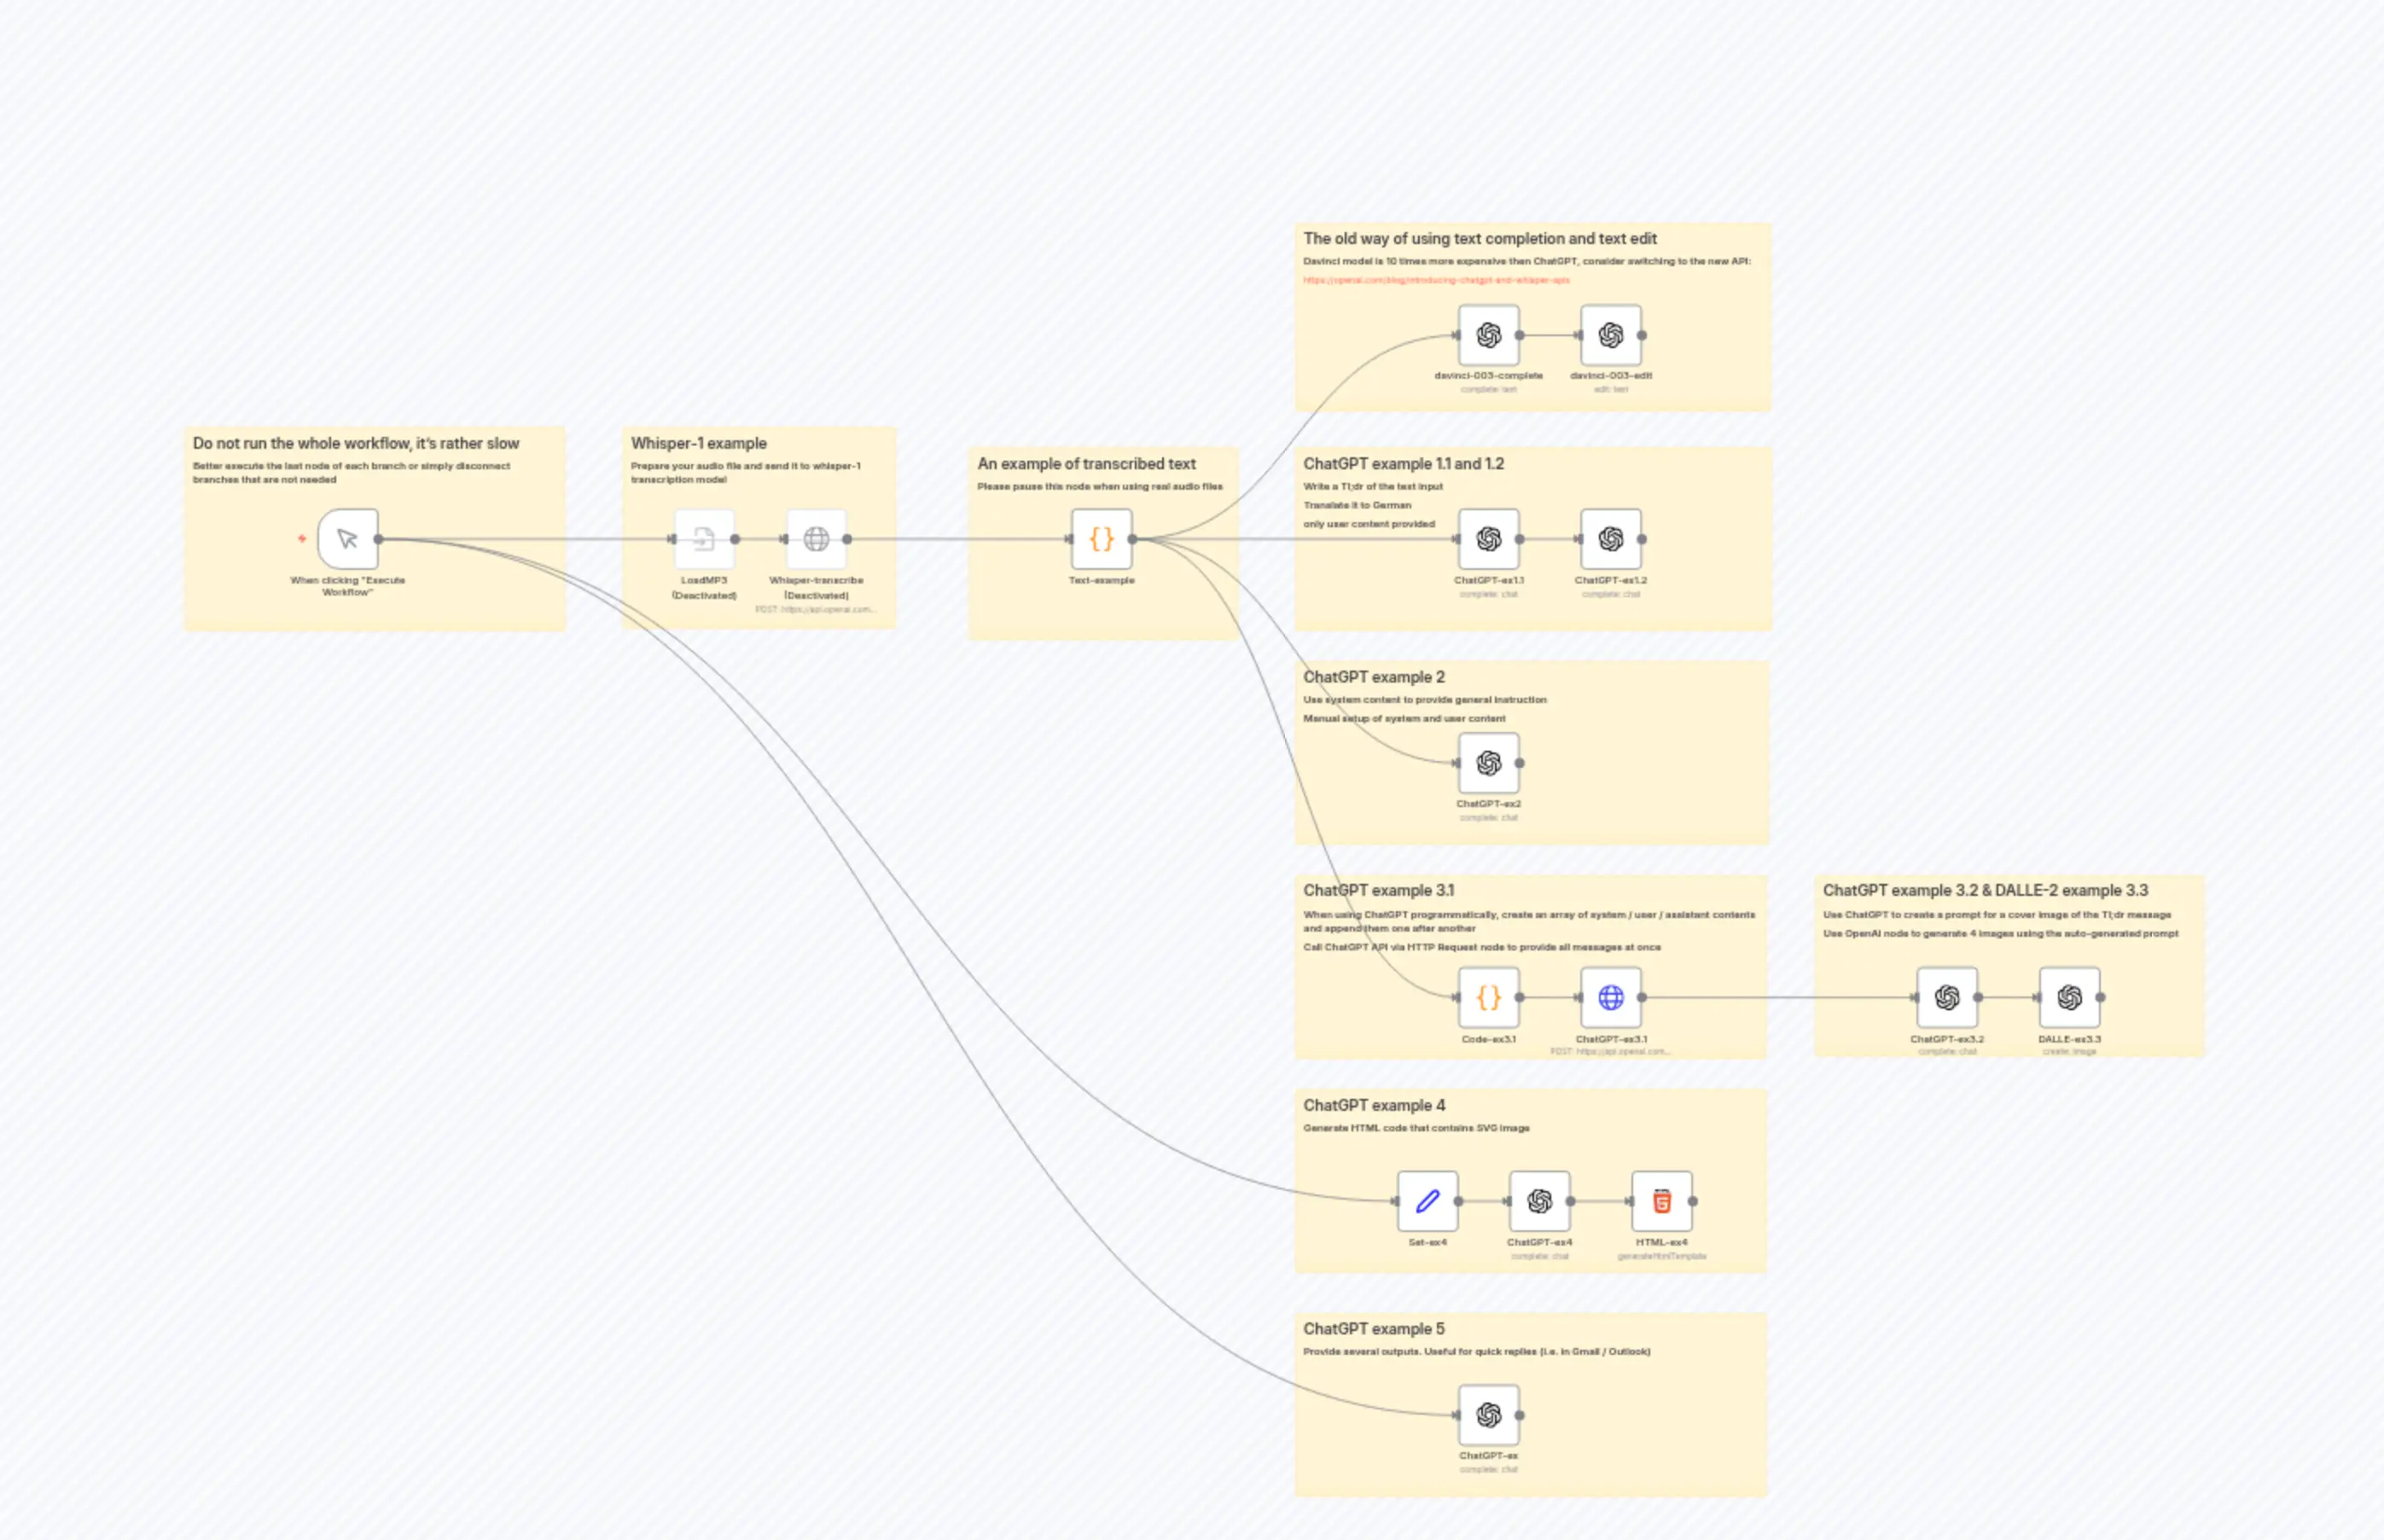Screen dimensions: 2384x1540
Task: Open the ChatGPT-ex1.2 node
Action: pyautogui.click(x=1610, y=538)
